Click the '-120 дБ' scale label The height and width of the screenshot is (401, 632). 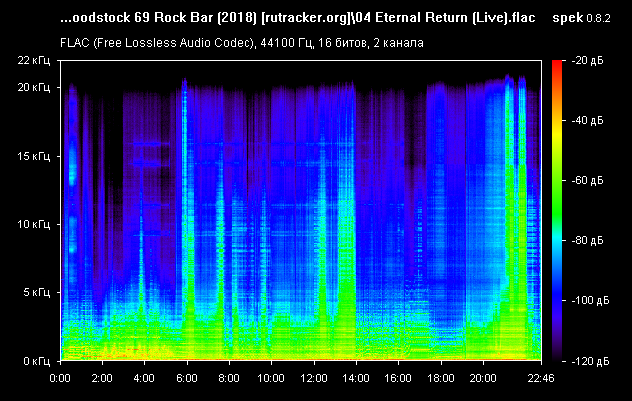(x=590, y=361)
